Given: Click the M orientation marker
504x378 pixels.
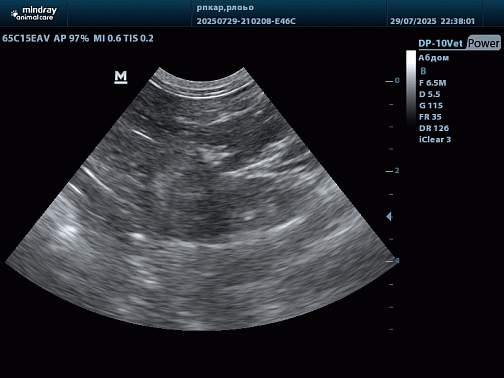Looking at the screenshot, I should [121, 77].
